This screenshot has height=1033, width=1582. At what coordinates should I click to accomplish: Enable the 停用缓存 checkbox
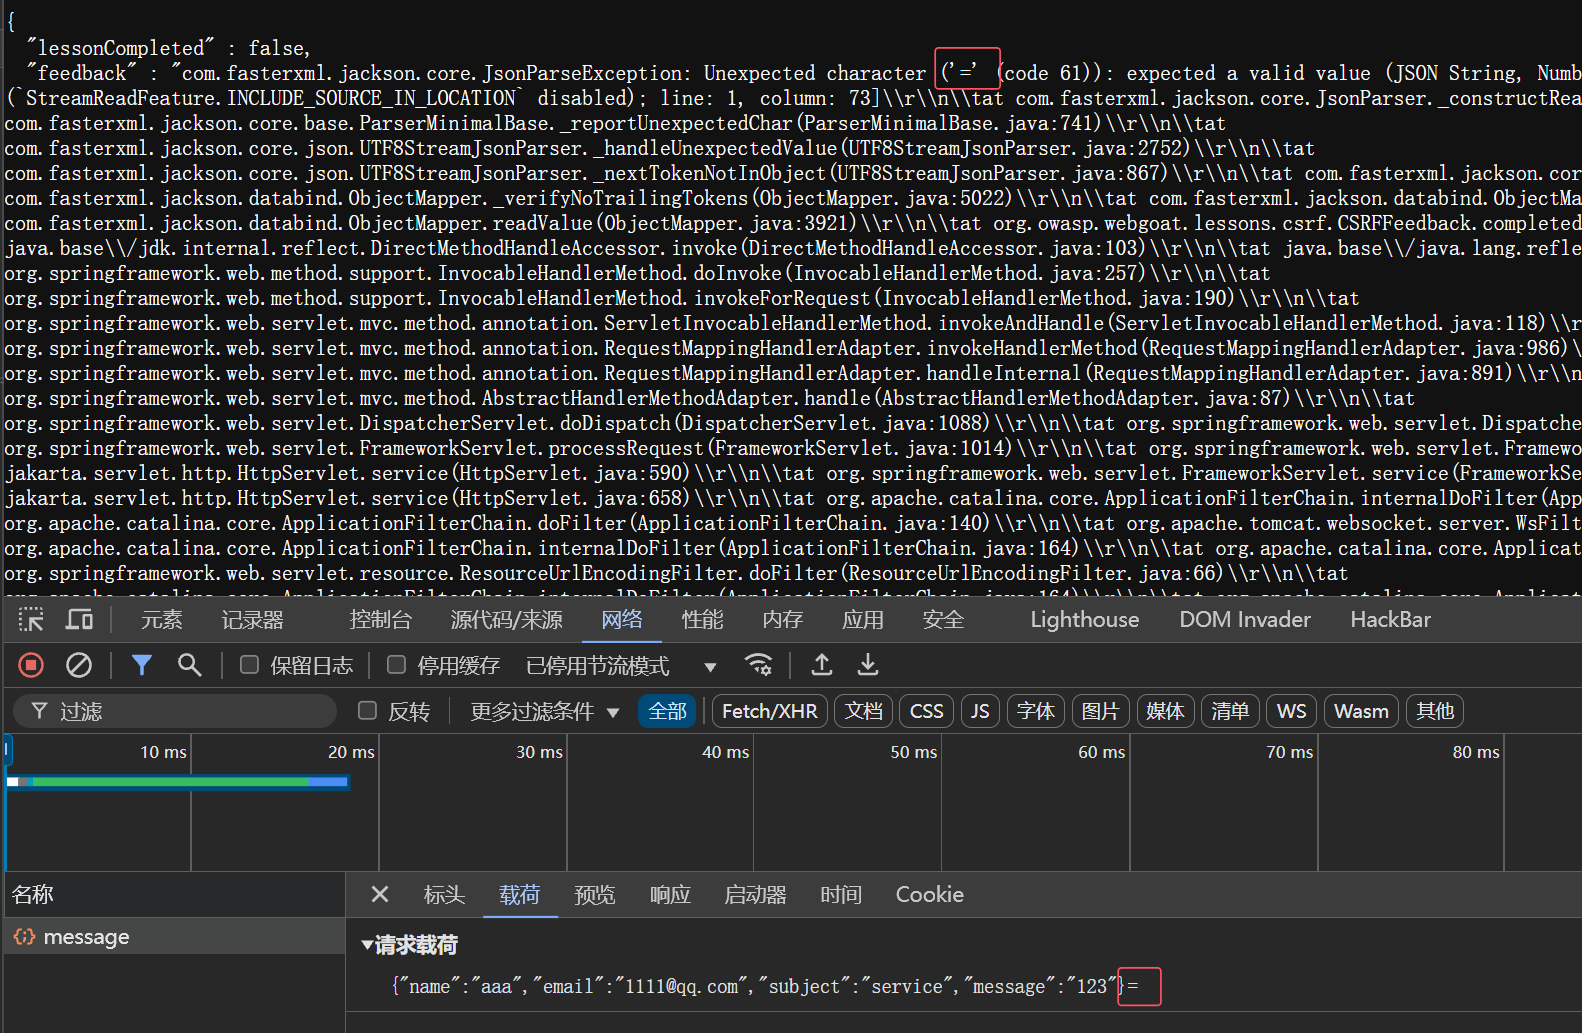397,665
